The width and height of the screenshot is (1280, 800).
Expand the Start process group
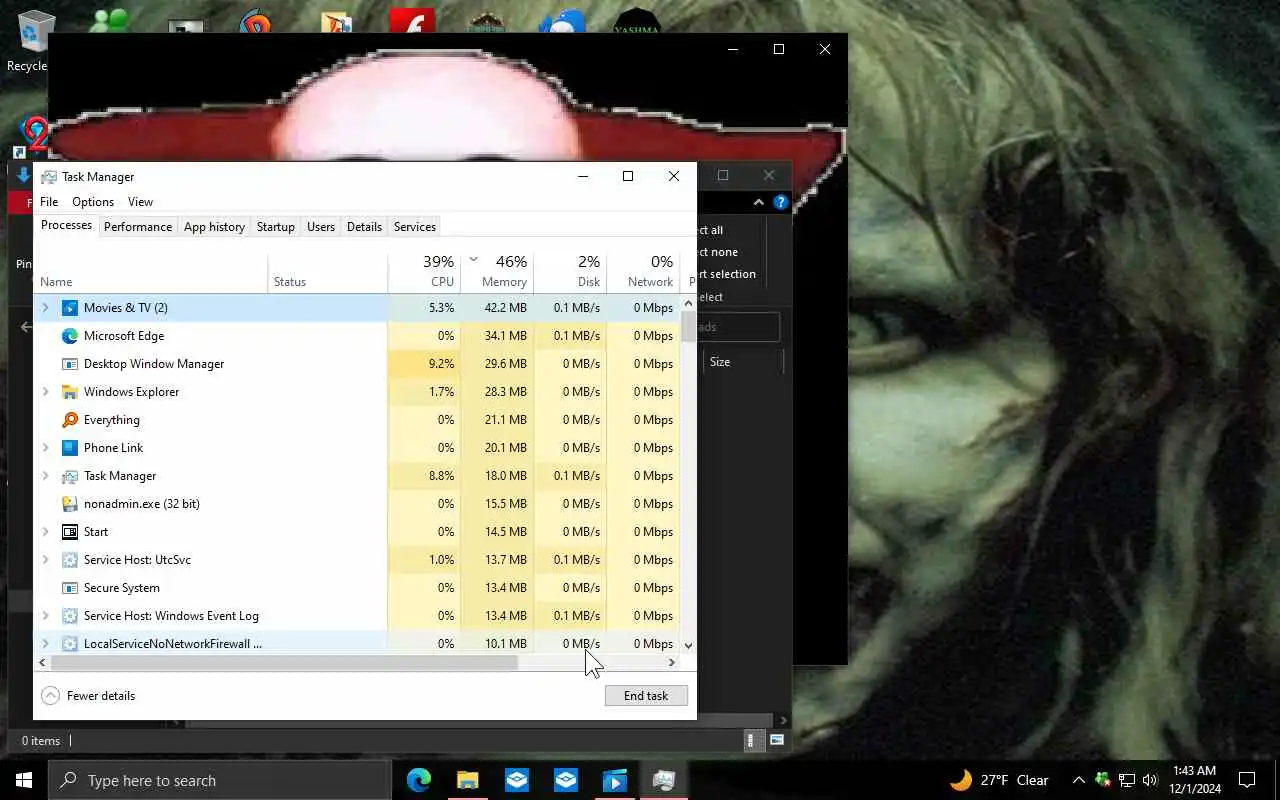click(45, 532)
